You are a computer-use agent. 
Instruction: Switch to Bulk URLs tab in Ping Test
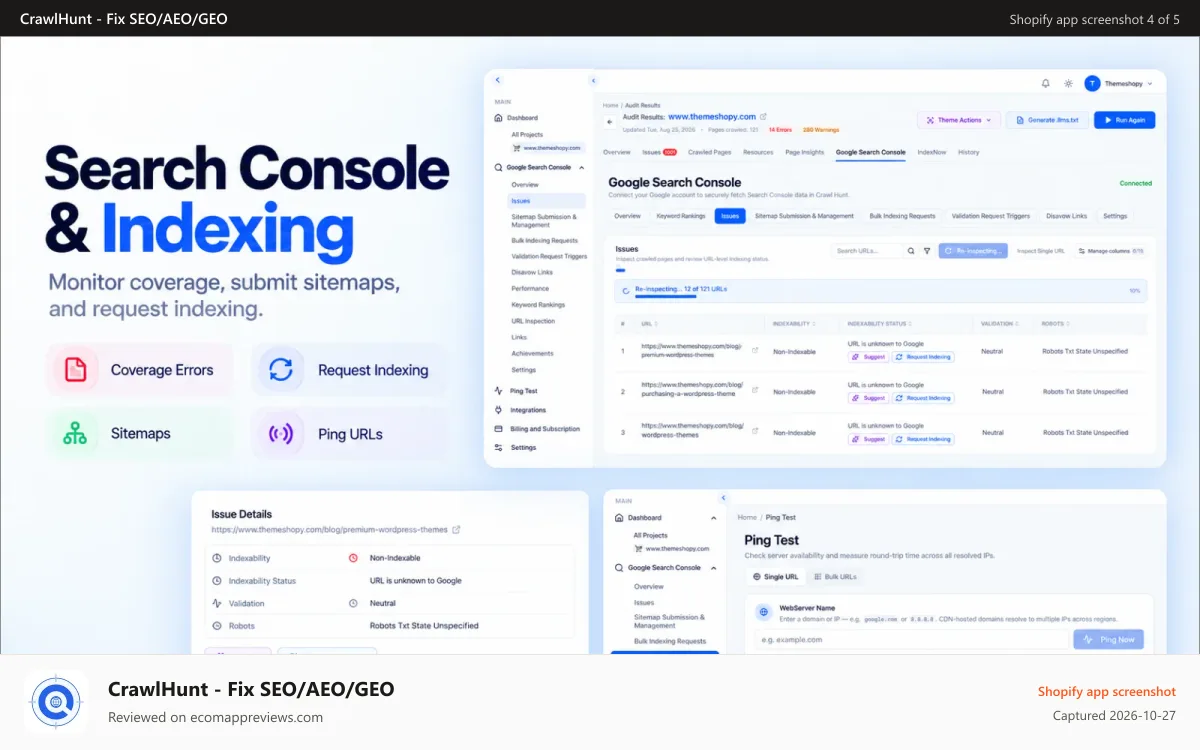(x=834, y=577)
